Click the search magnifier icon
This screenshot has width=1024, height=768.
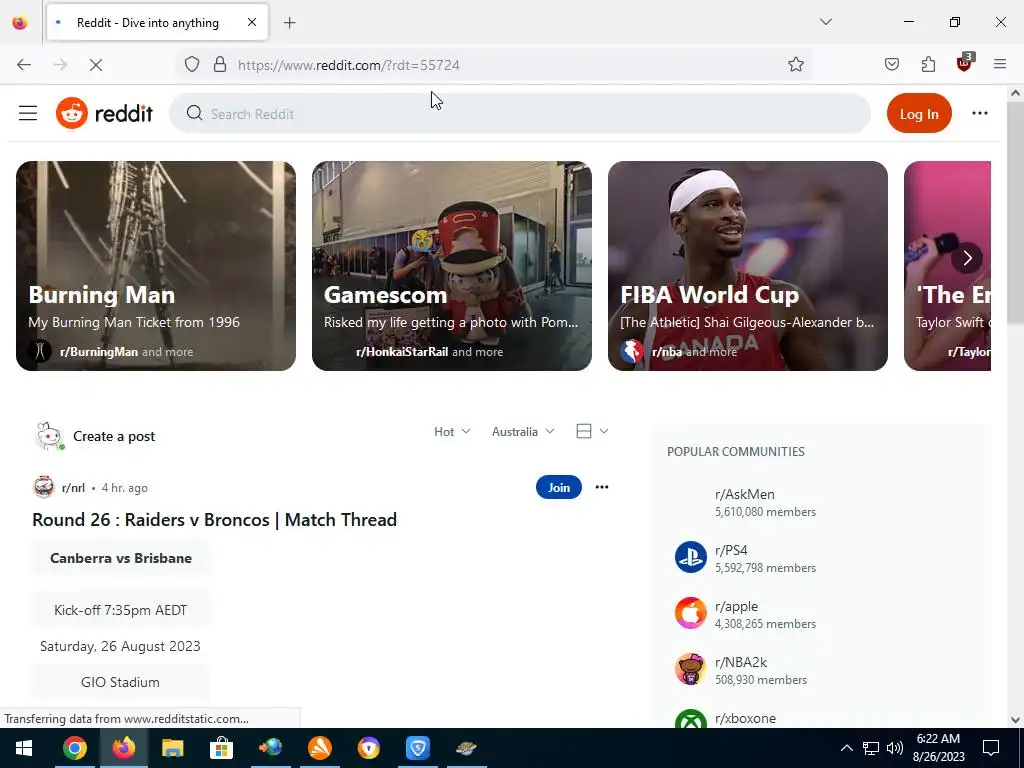click(194, 113)
